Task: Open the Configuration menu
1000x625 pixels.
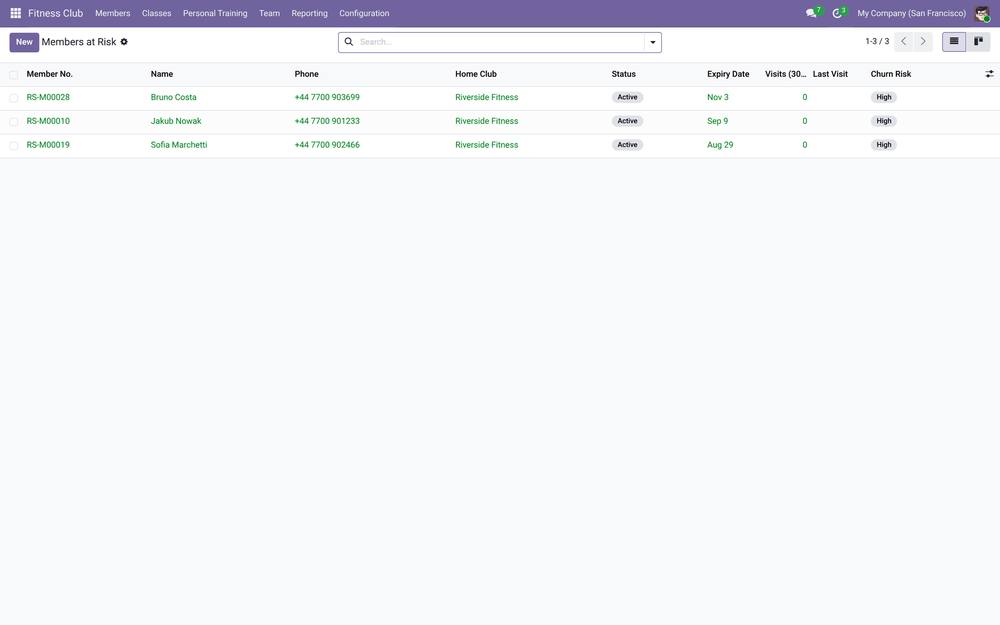Action: point(364,13)
